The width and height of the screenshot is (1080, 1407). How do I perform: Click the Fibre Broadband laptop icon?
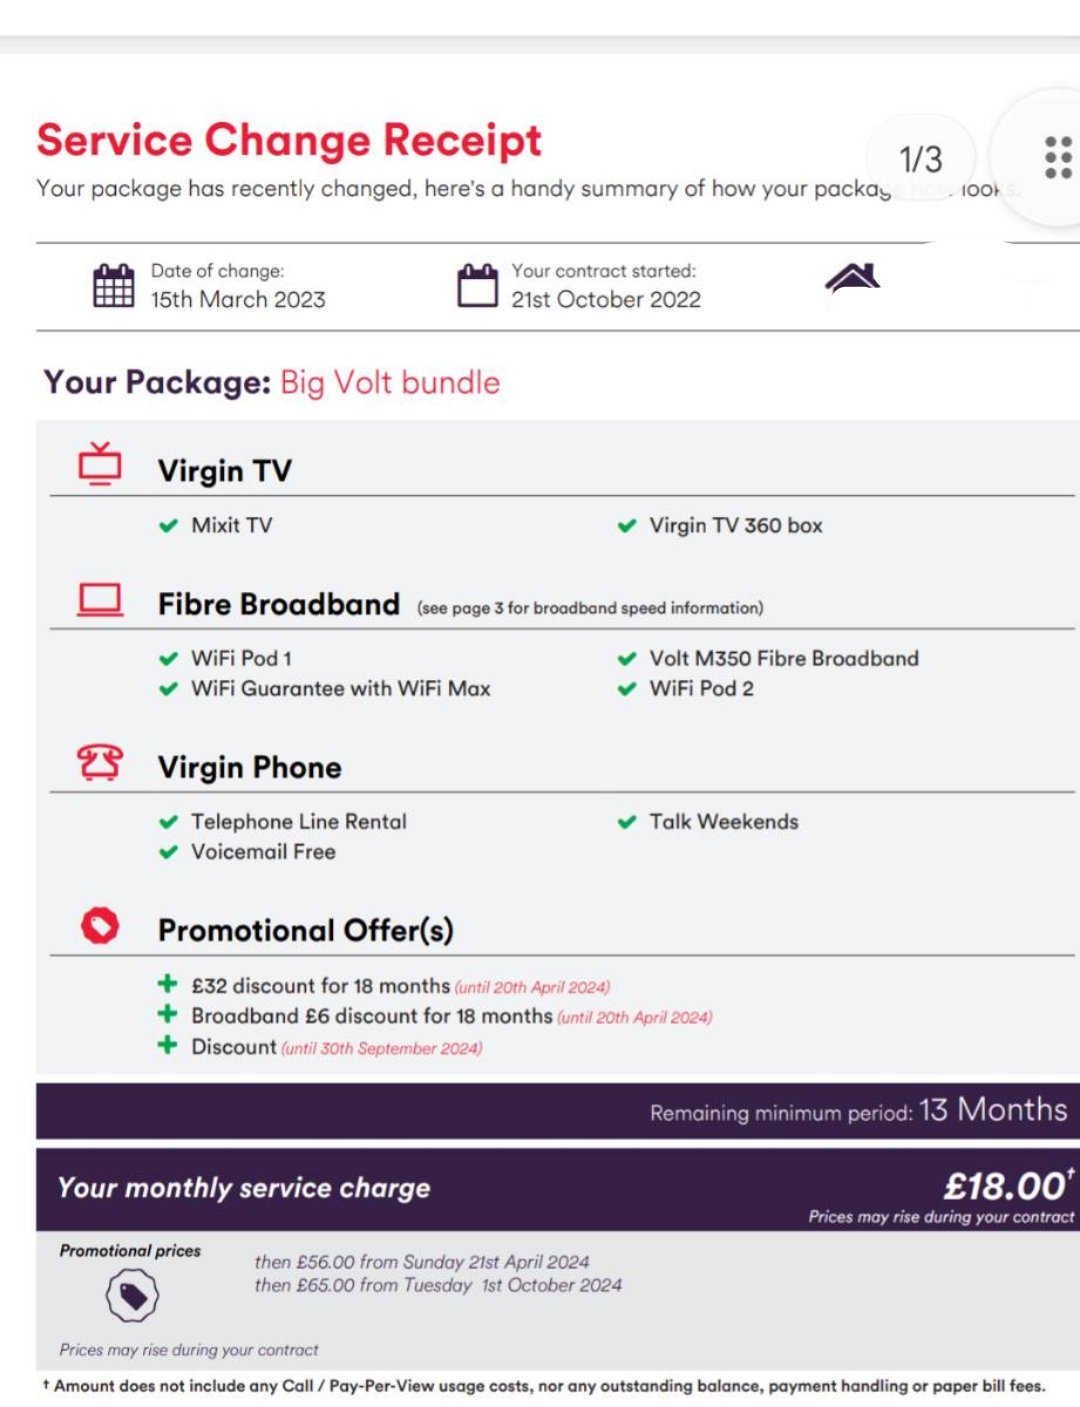[x=100, y=601]
